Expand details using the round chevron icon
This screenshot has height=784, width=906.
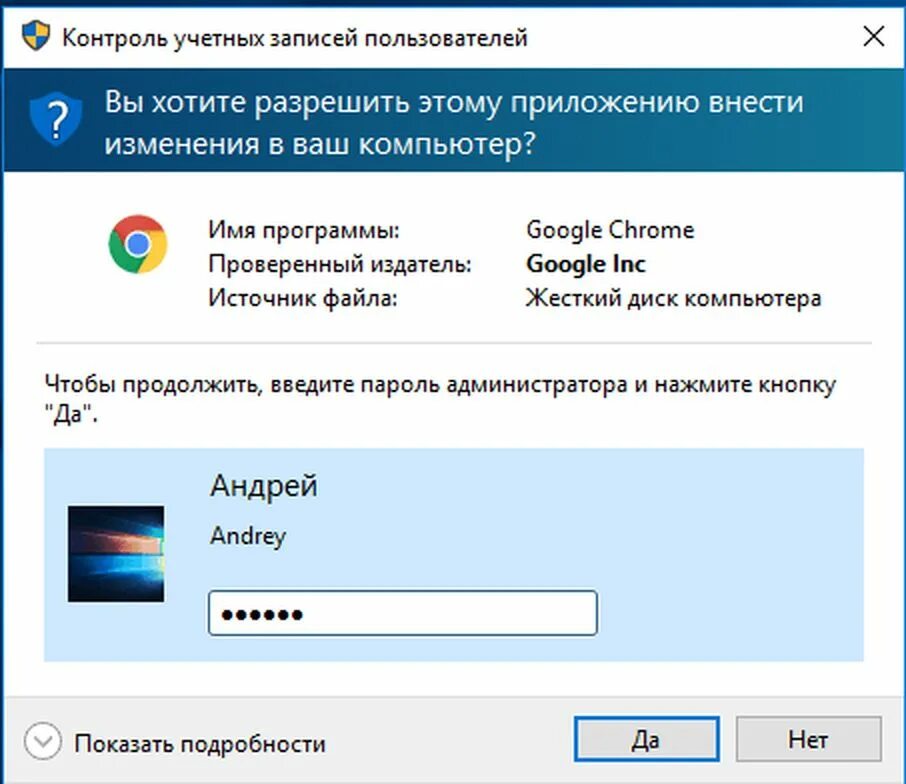pos(43,741)
